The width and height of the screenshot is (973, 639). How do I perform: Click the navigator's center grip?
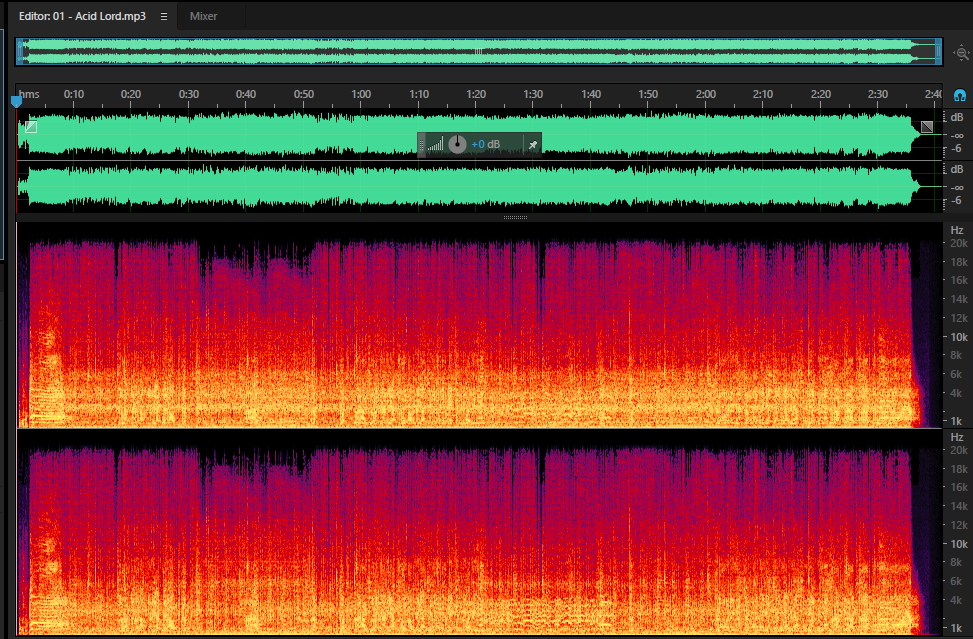tap(478, 51)
